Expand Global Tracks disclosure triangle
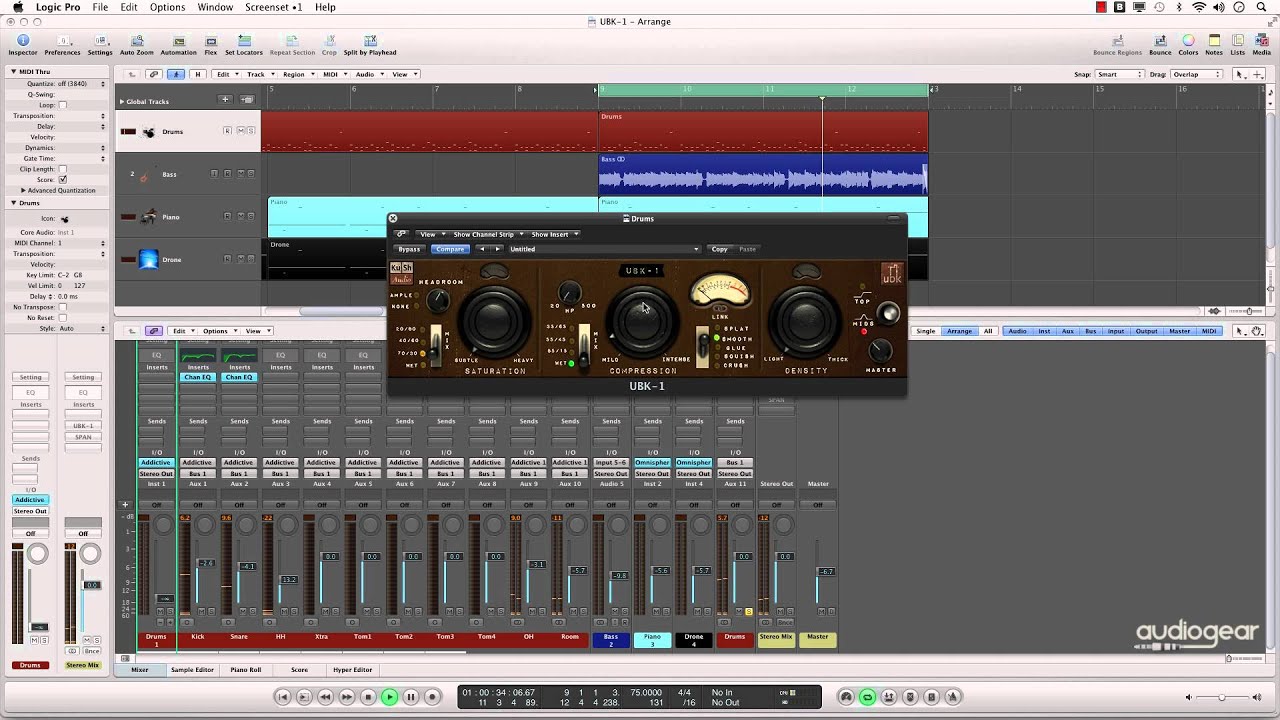Viewport: 1280px width, 720px height. [x=122, y=101]
